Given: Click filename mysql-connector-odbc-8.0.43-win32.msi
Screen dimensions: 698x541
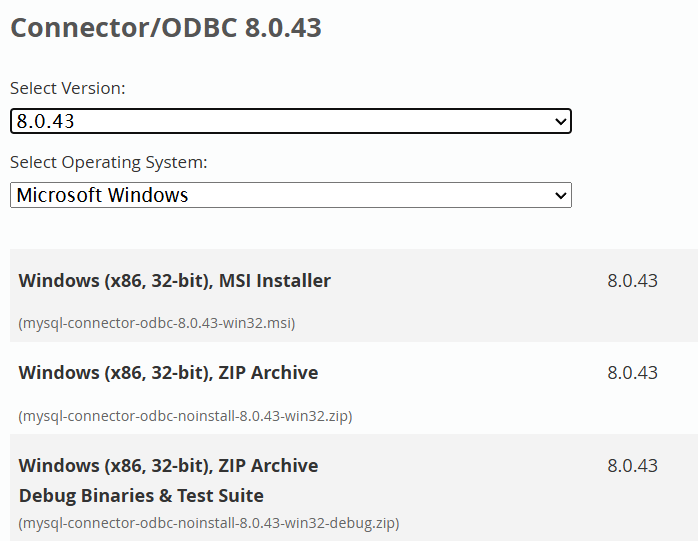Looking at the screenshot, I should tap(157, 323).
